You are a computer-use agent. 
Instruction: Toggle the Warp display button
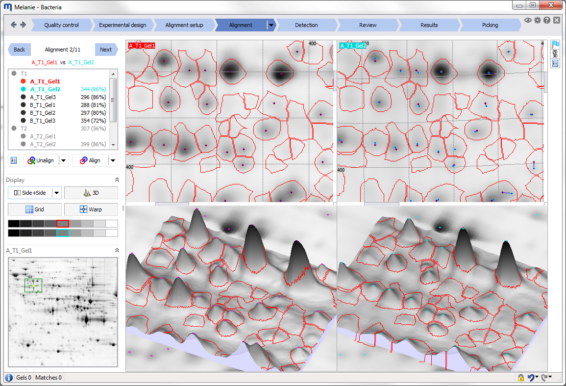click(x=91, y=209)
